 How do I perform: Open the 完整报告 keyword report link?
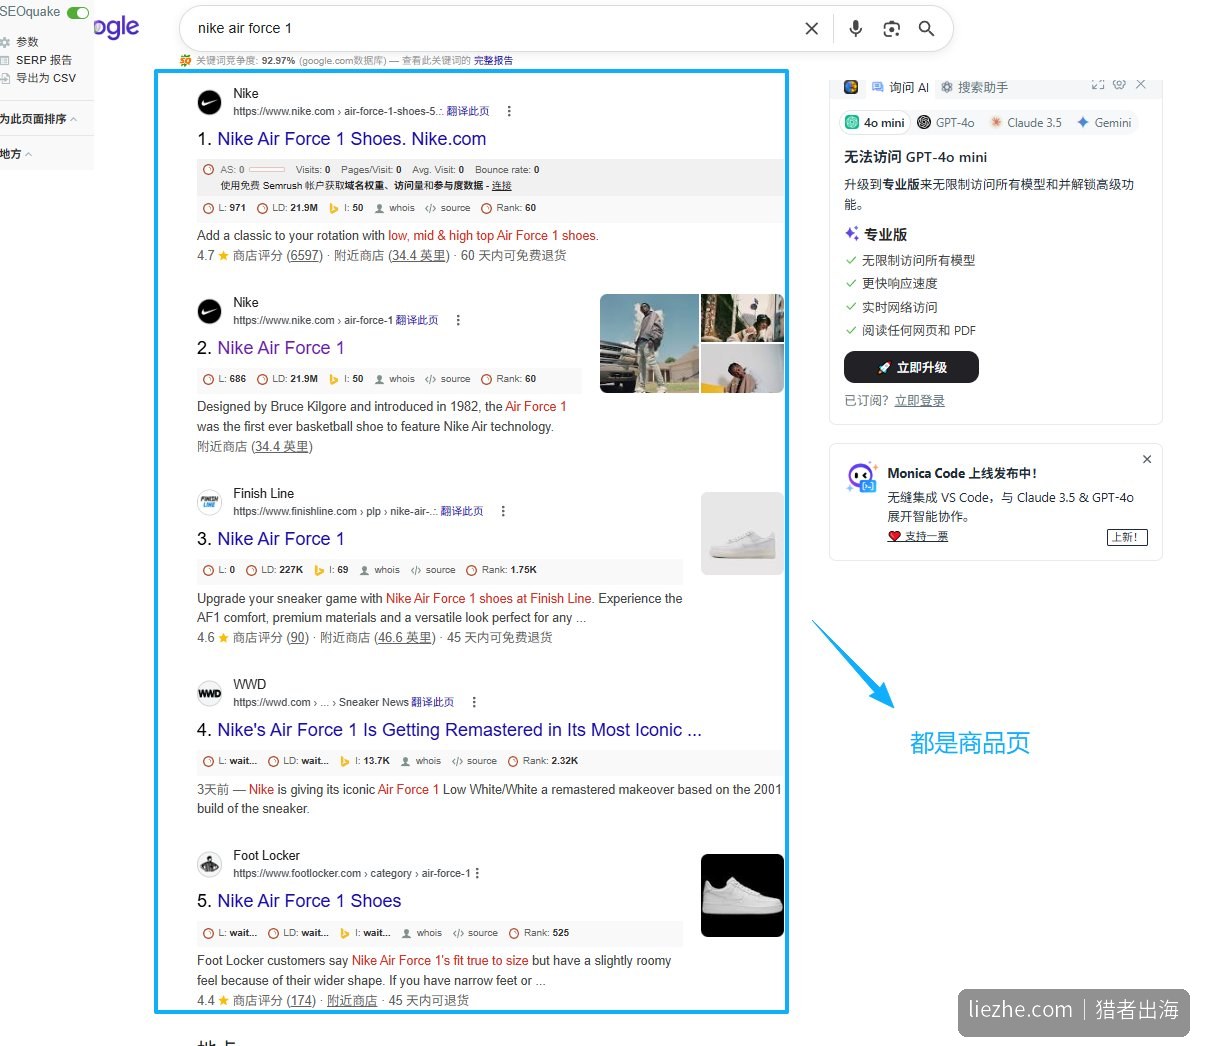pyautogui.click(x=493, y=61)
